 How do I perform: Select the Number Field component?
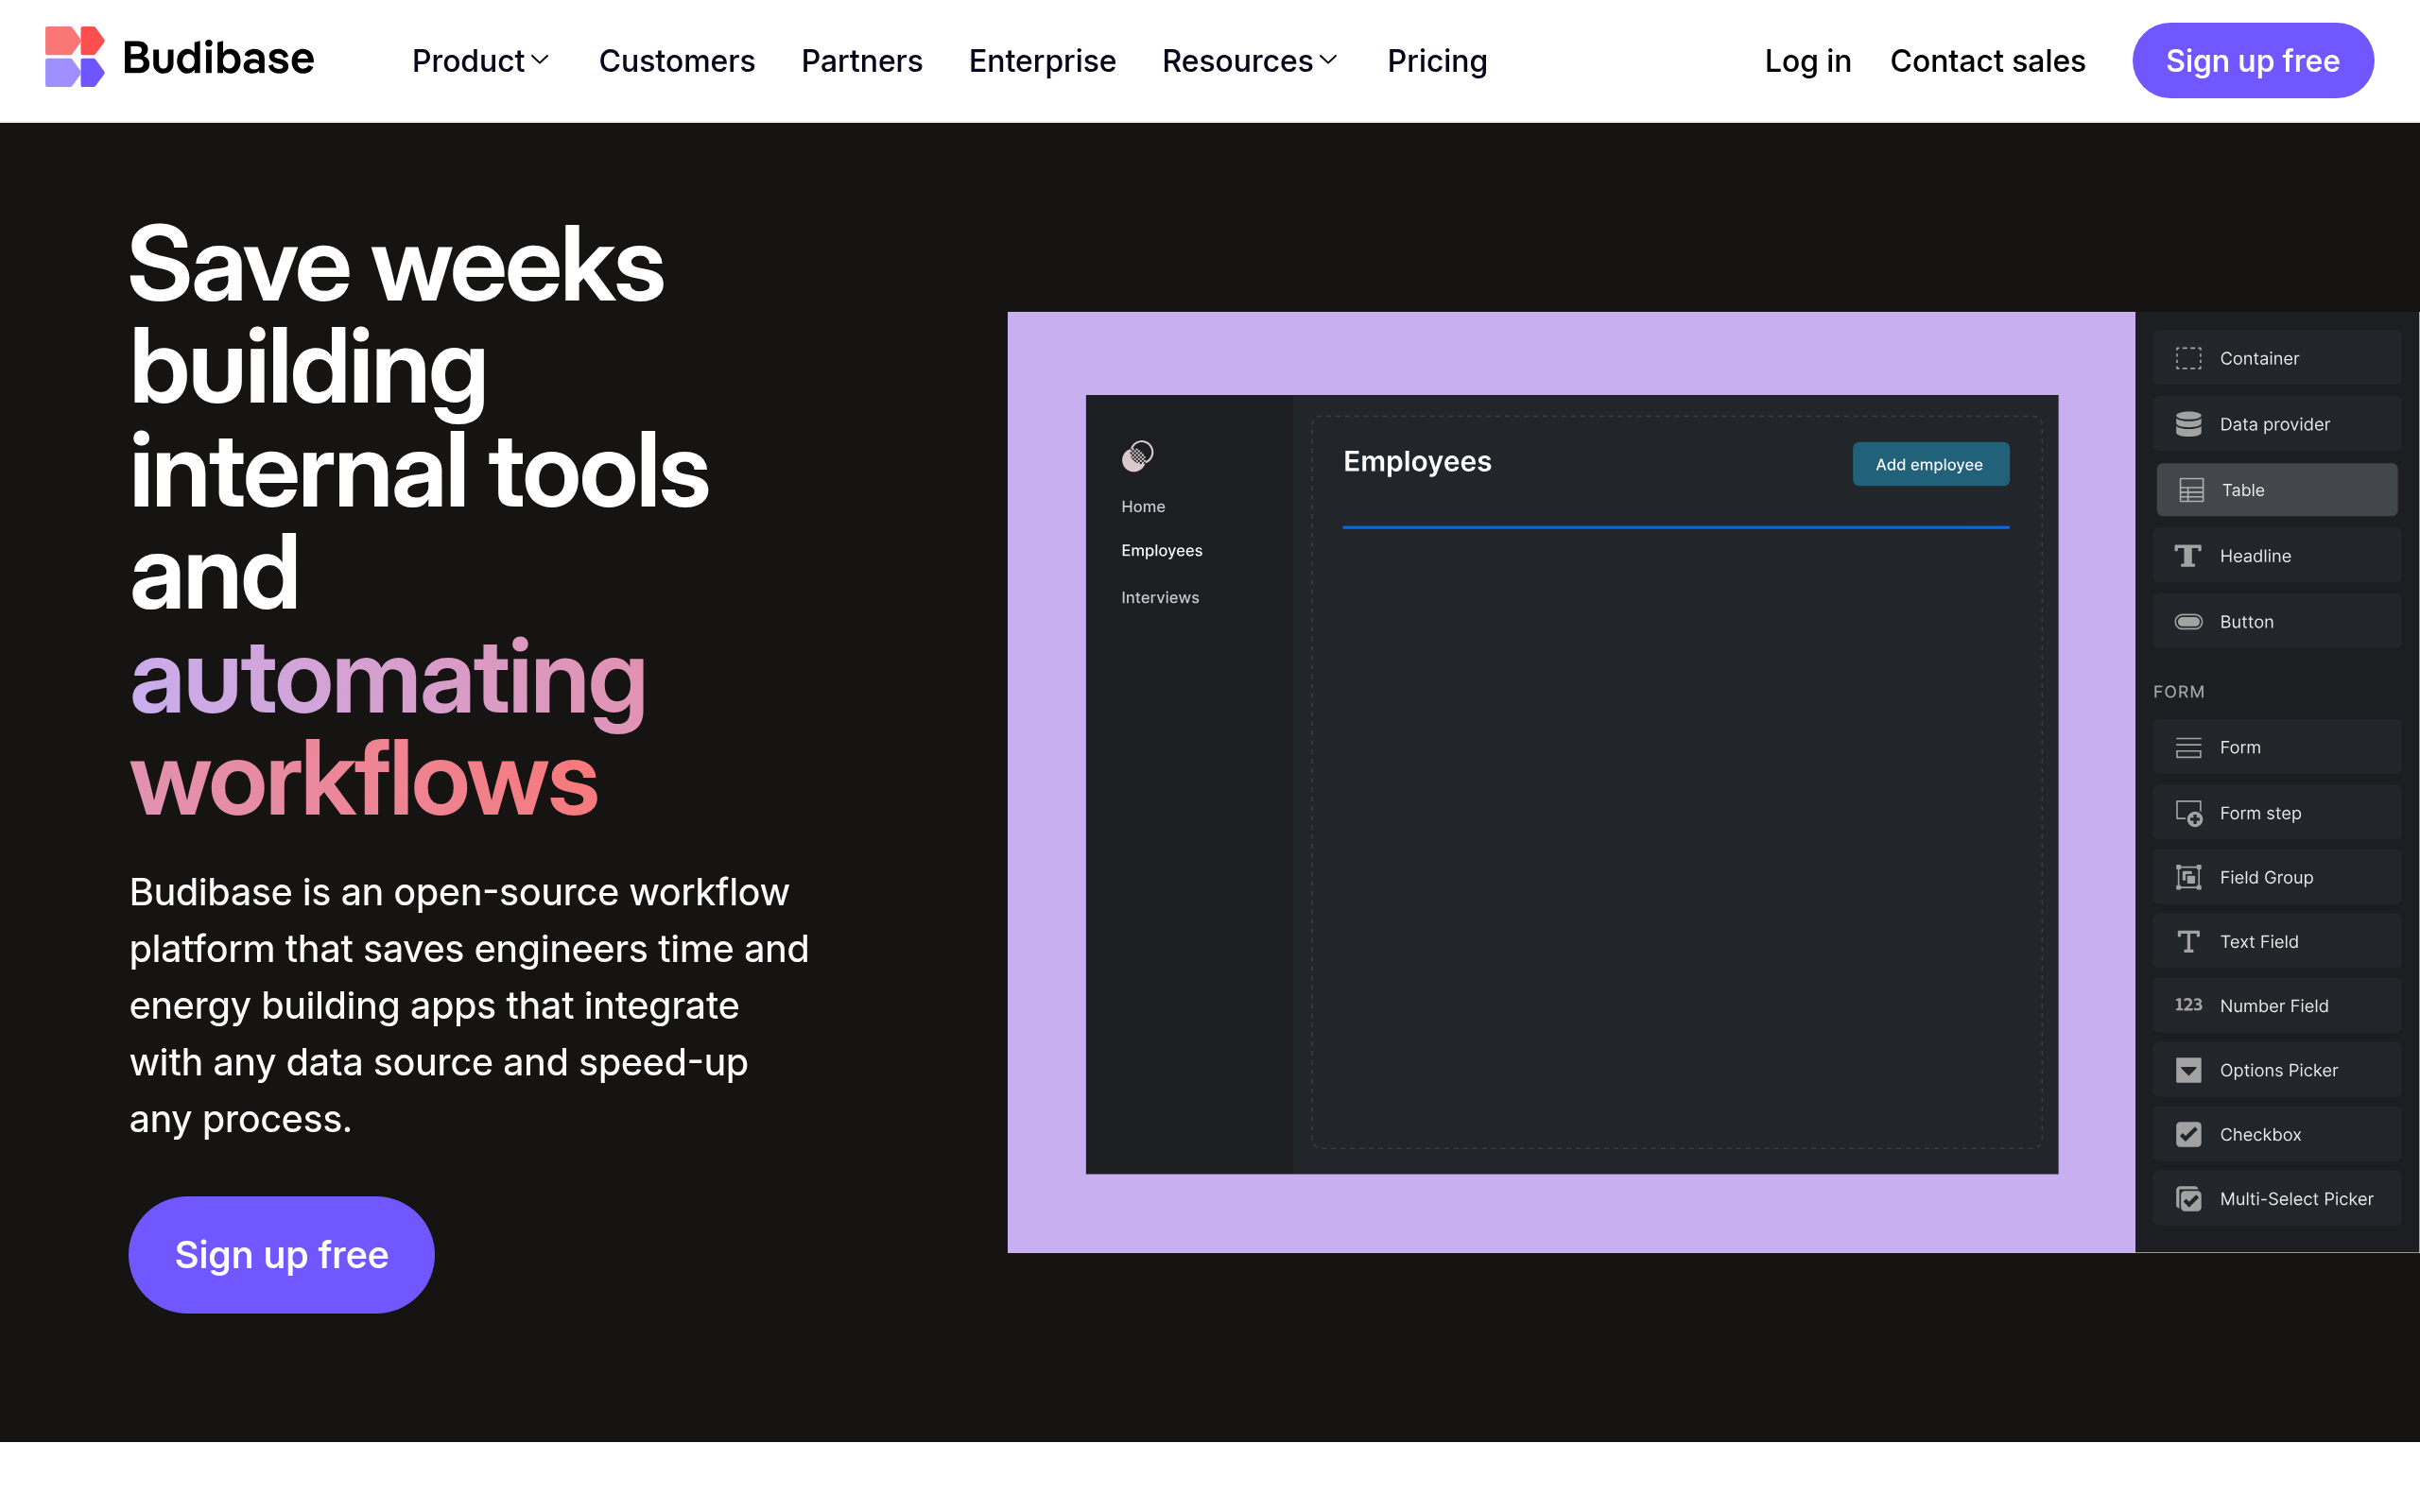(x=2277, y=1005)
